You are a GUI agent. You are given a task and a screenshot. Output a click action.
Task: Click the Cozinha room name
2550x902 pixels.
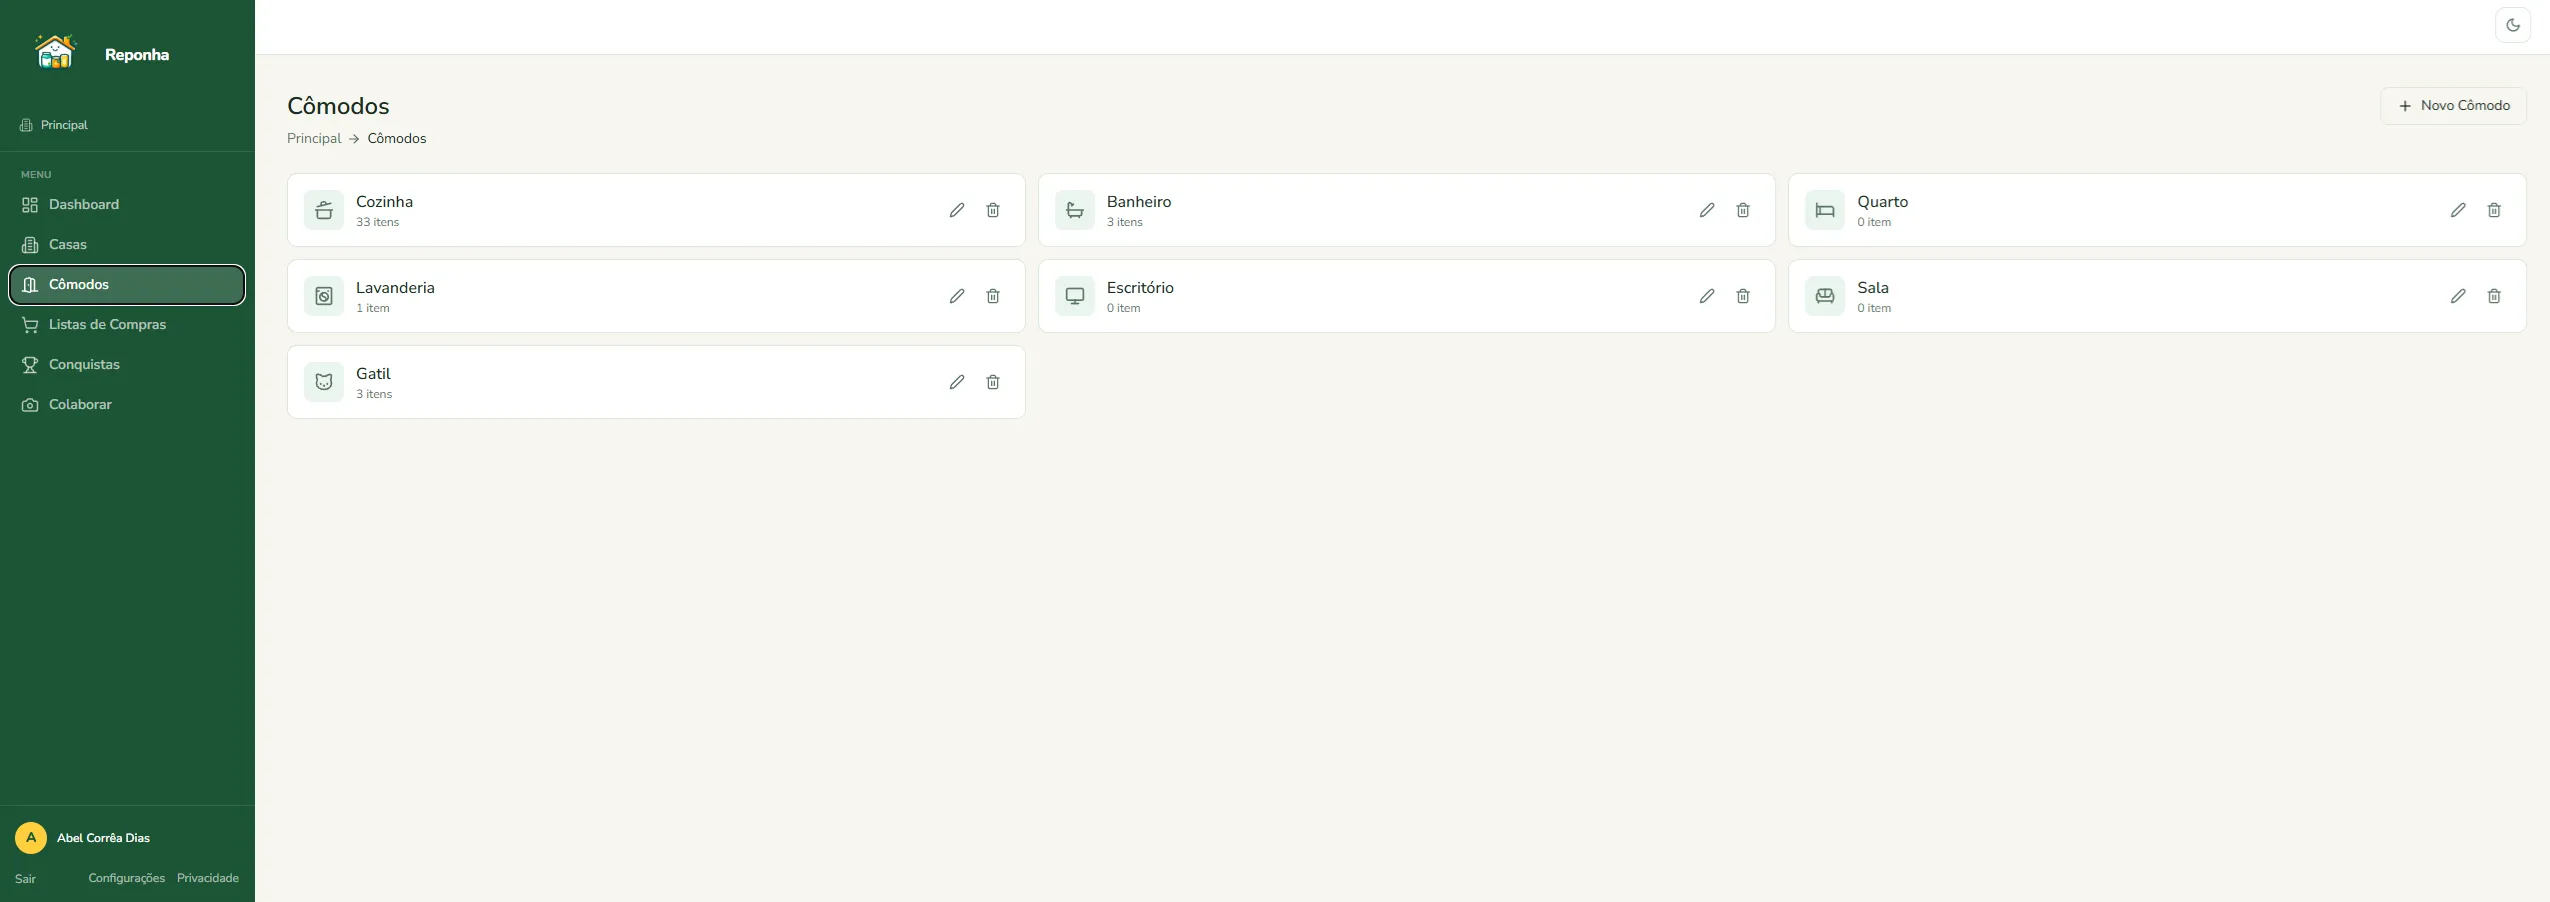[384, 202]
